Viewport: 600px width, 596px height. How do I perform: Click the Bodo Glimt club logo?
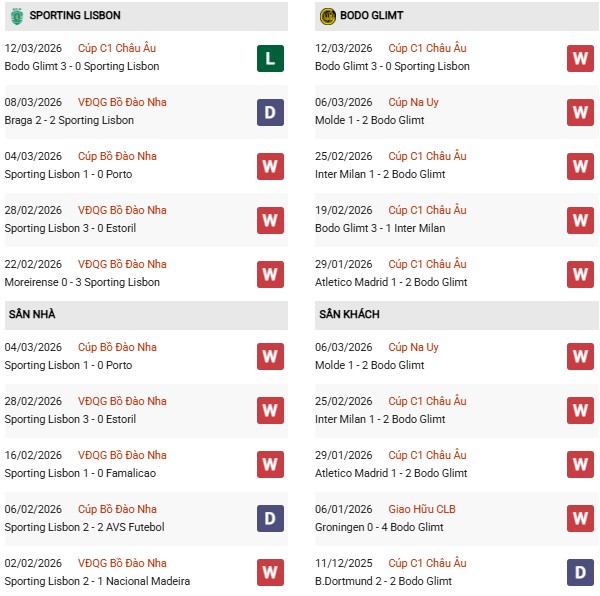328,15
